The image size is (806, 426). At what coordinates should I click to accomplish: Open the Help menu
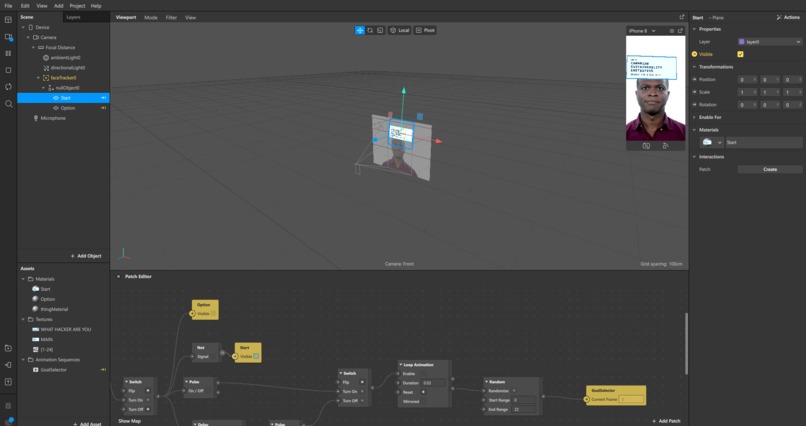point(96,6)
